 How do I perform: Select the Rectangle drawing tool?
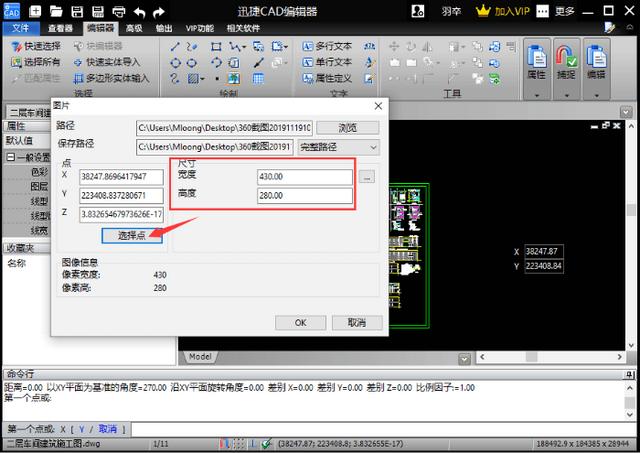point(216,47)
